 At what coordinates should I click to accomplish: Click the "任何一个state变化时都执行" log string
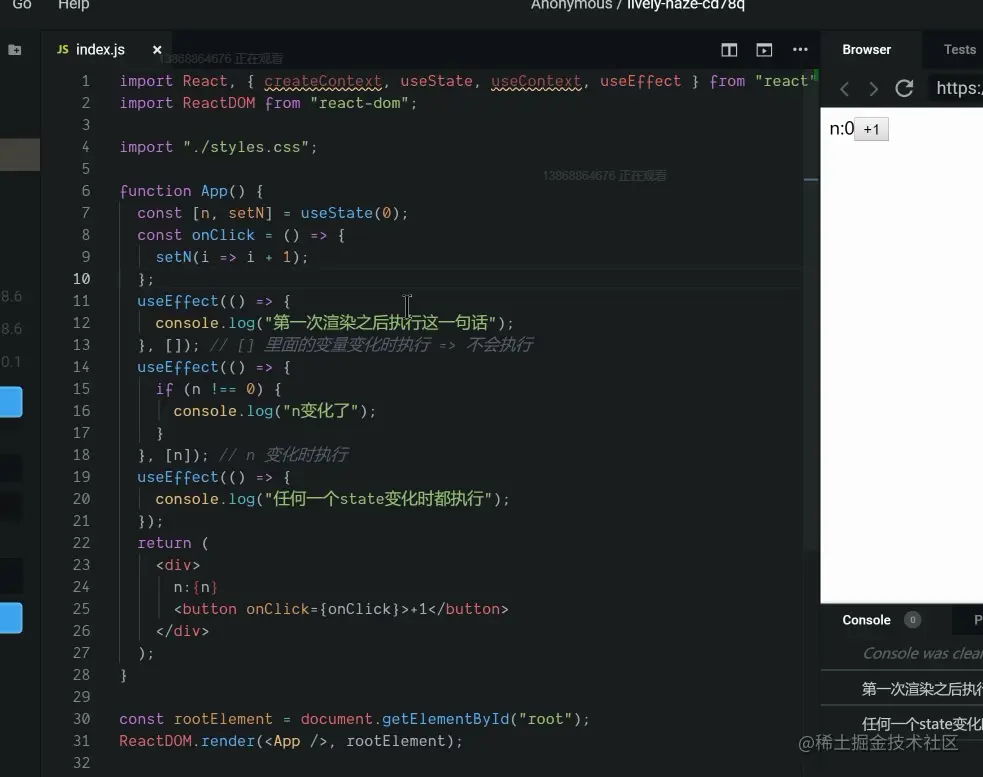(x=379, y=499)
